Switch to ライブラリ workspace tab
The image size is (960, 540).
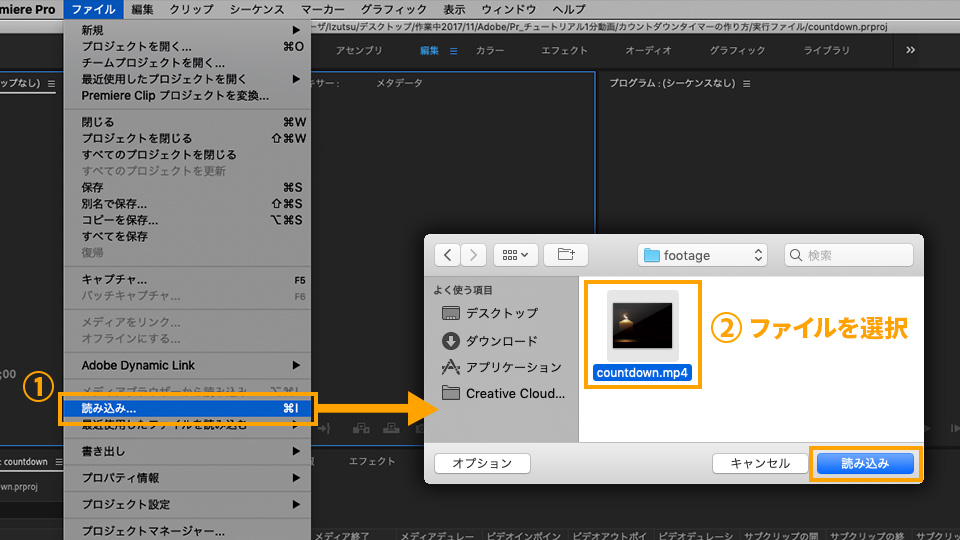tap(827, 50)
